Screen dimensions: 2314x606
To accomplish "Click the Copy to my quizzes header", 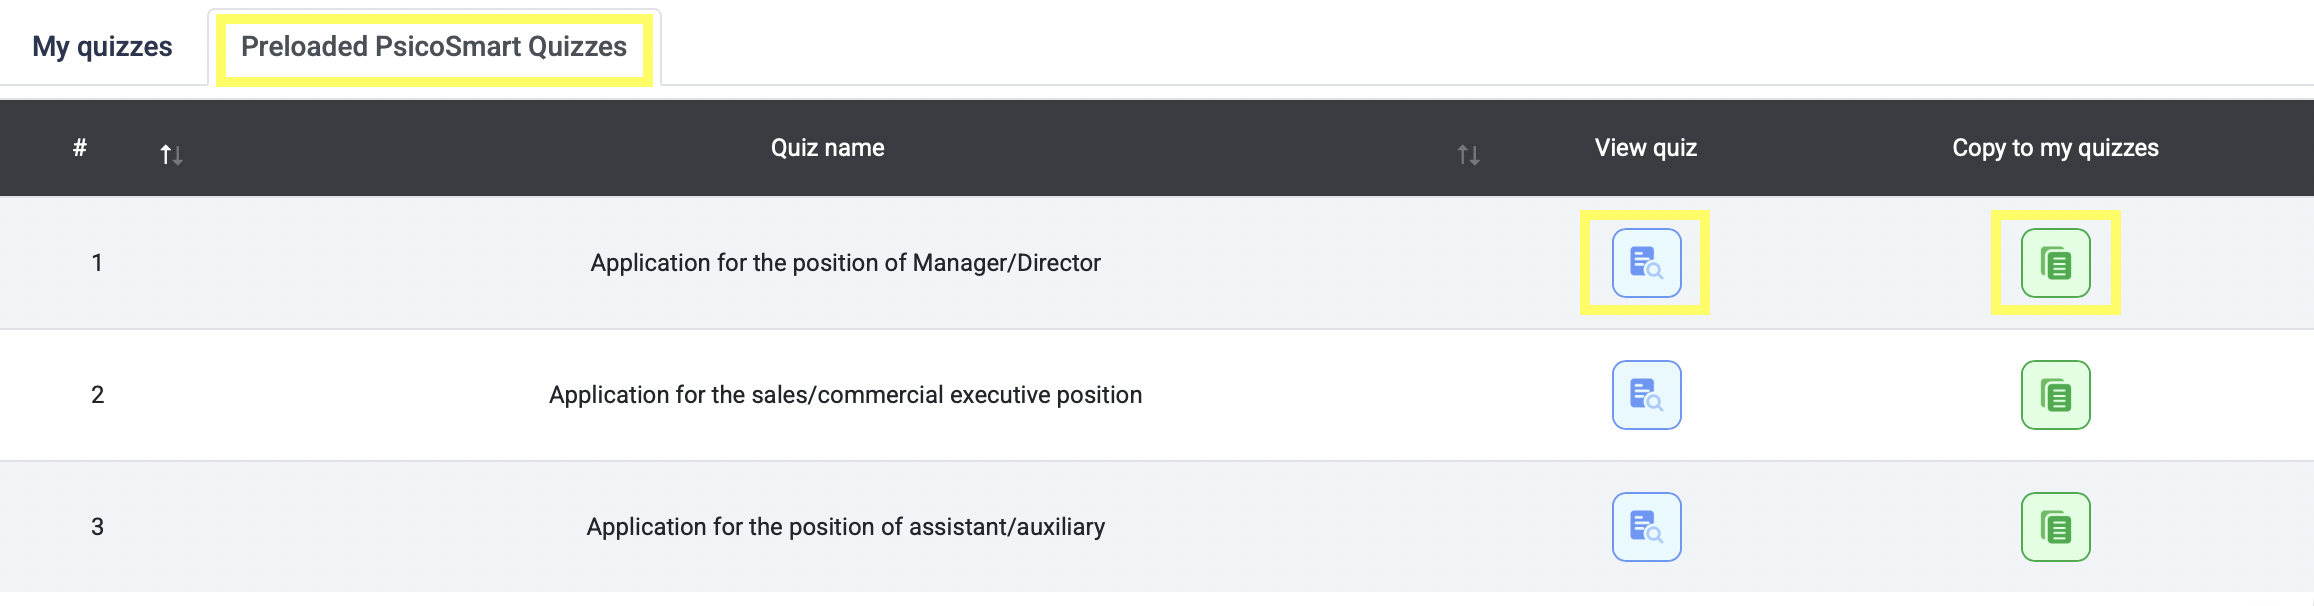I will [x=2055, y=148].
